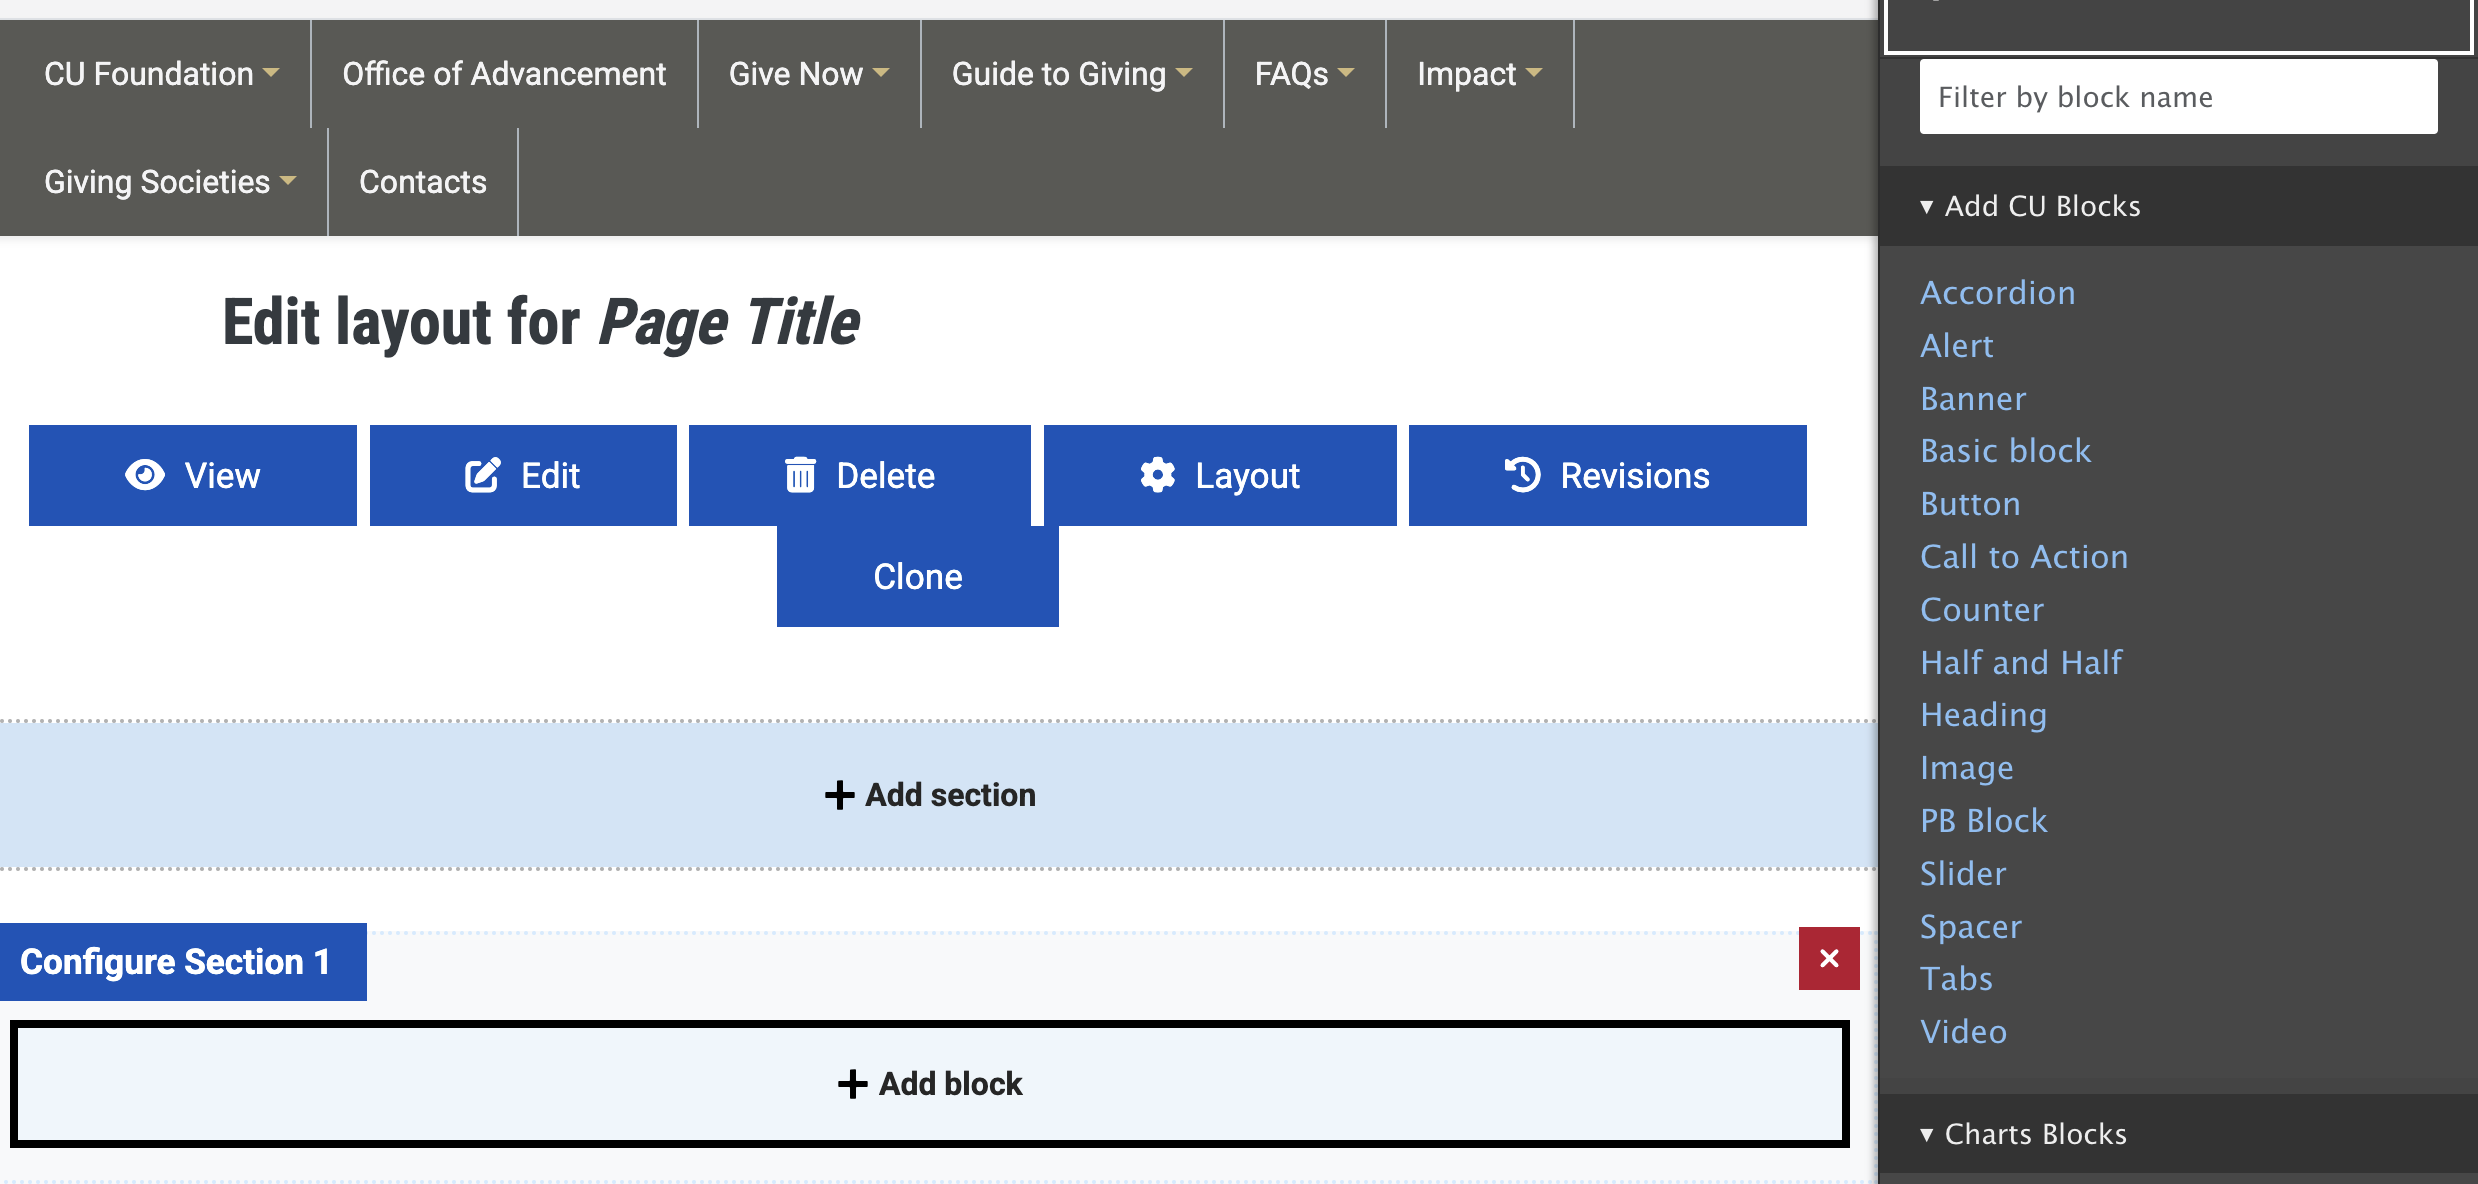
Task: Click the trash icon on Delete button
Action: pyautogui.click(x=800, y=475)
